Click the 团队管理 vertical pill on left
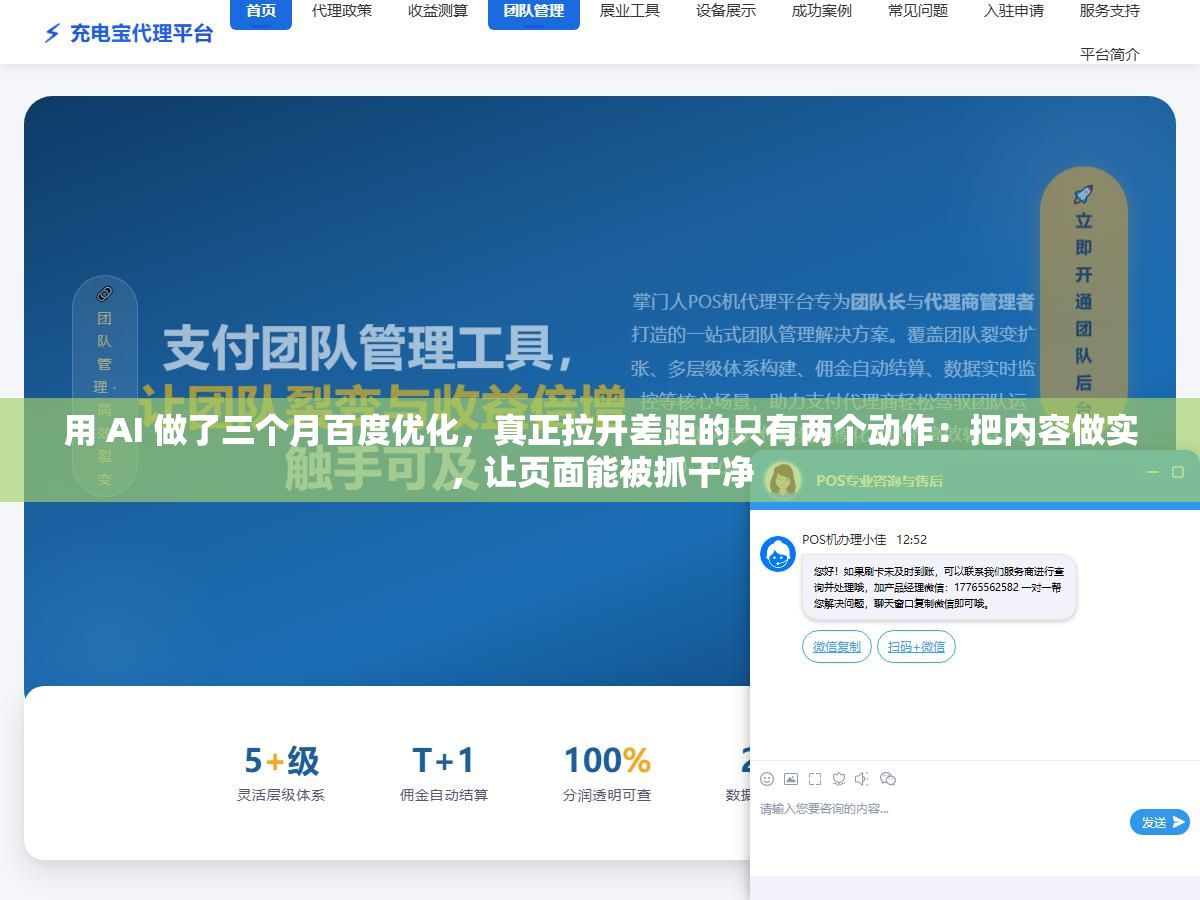1200x900 pixels. [105, 385]
